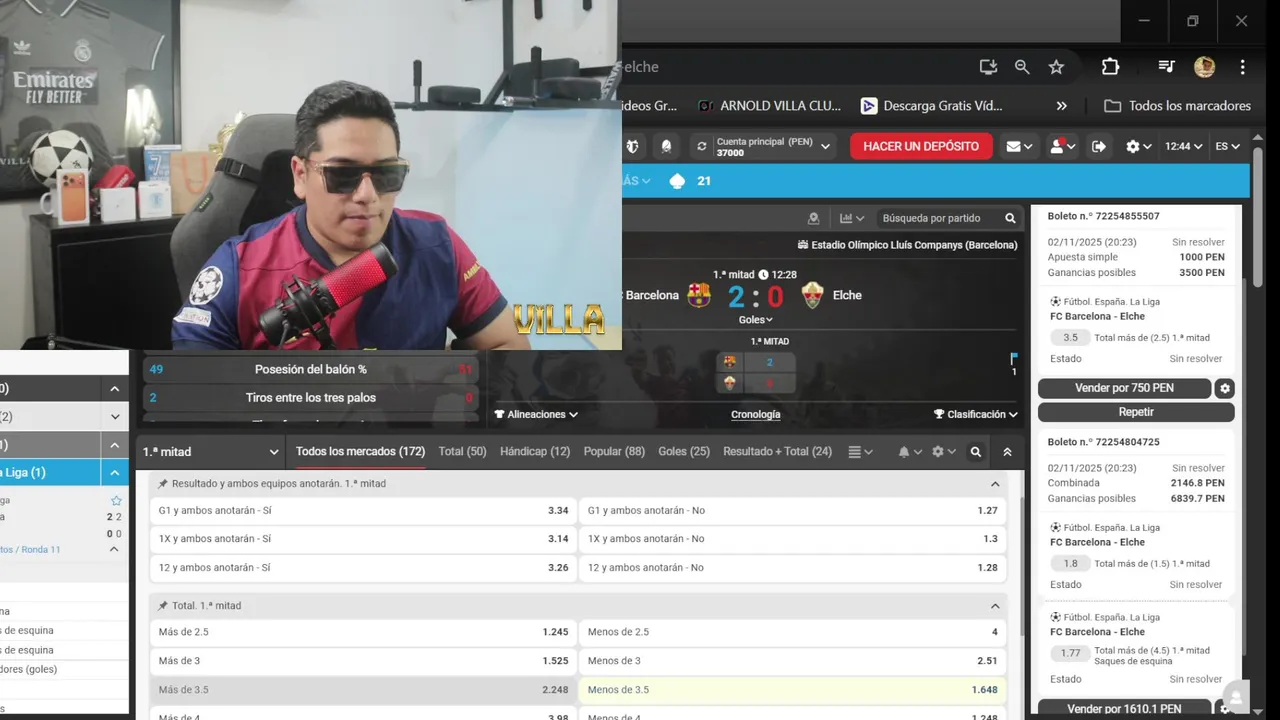Select the Total (50) tab
The image size is (1280, 720).
click(x=462, y=452)
